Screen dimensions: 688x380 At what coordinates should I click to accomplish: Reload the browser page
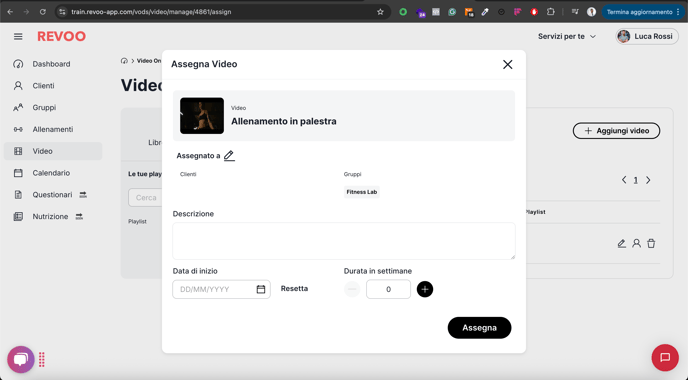tap(43, 12)
